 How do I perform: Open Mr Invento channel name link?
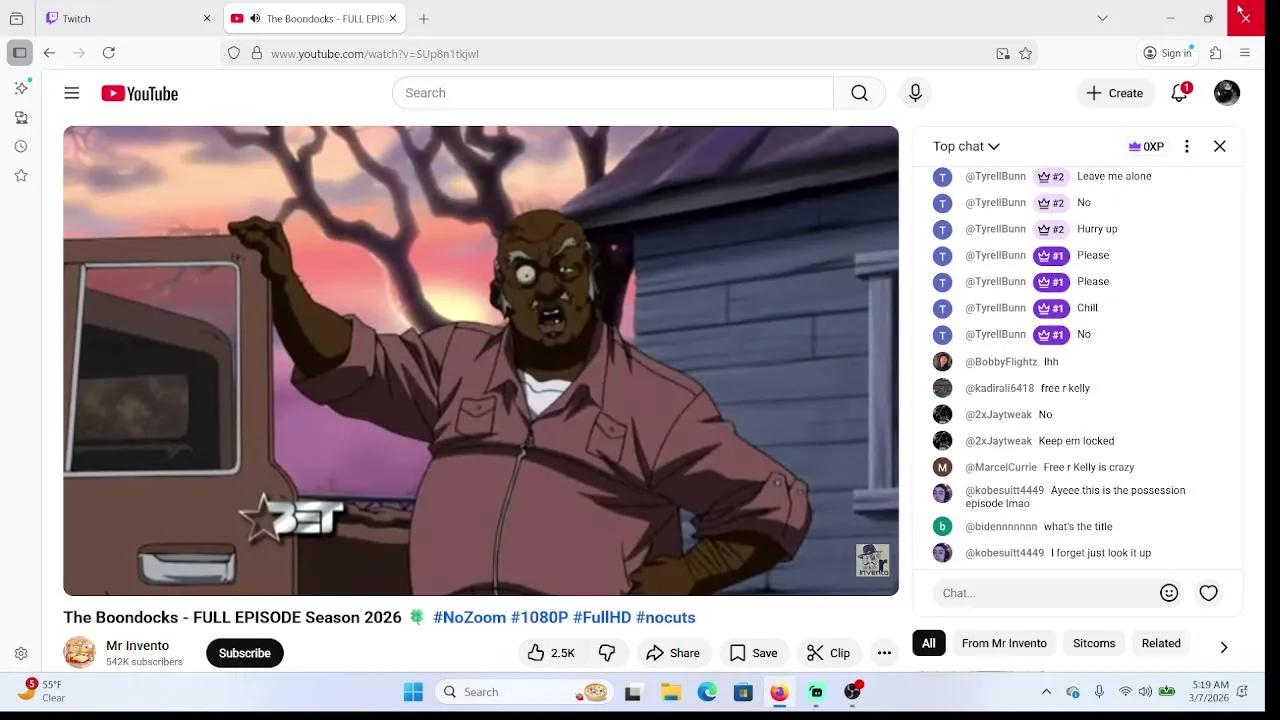[137, 646]
